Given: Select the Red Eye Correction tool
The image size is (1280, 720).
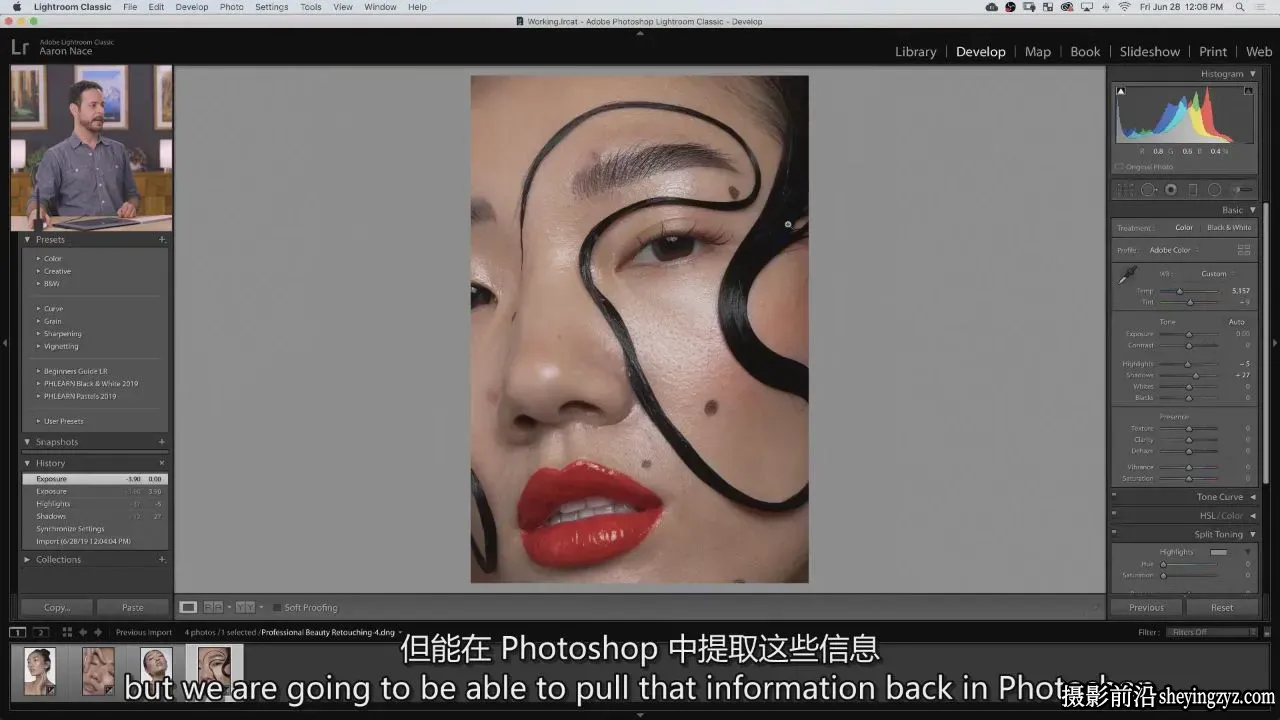Looking at the screenshot, I should (1171, 190).
